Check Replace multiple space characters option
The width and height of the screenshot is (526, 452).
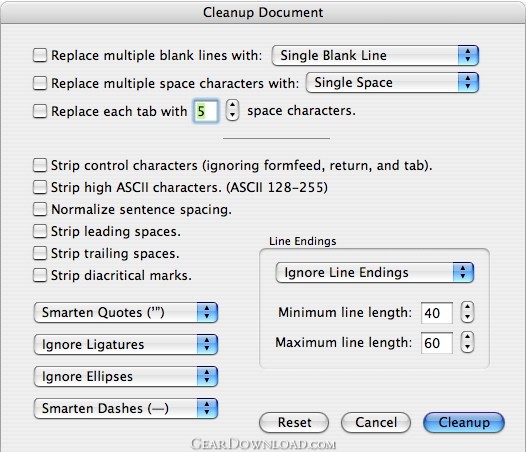click(40, 83)
